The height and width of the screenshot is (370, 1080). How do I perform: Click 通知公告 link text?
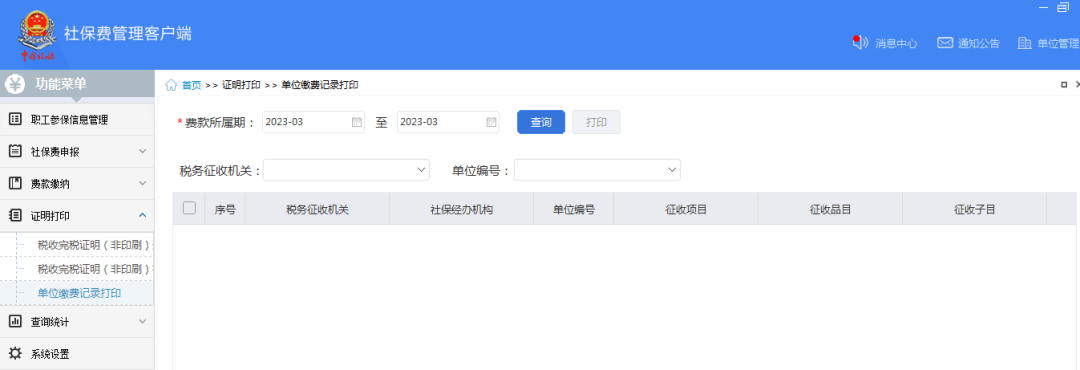(x=979, y=43)
